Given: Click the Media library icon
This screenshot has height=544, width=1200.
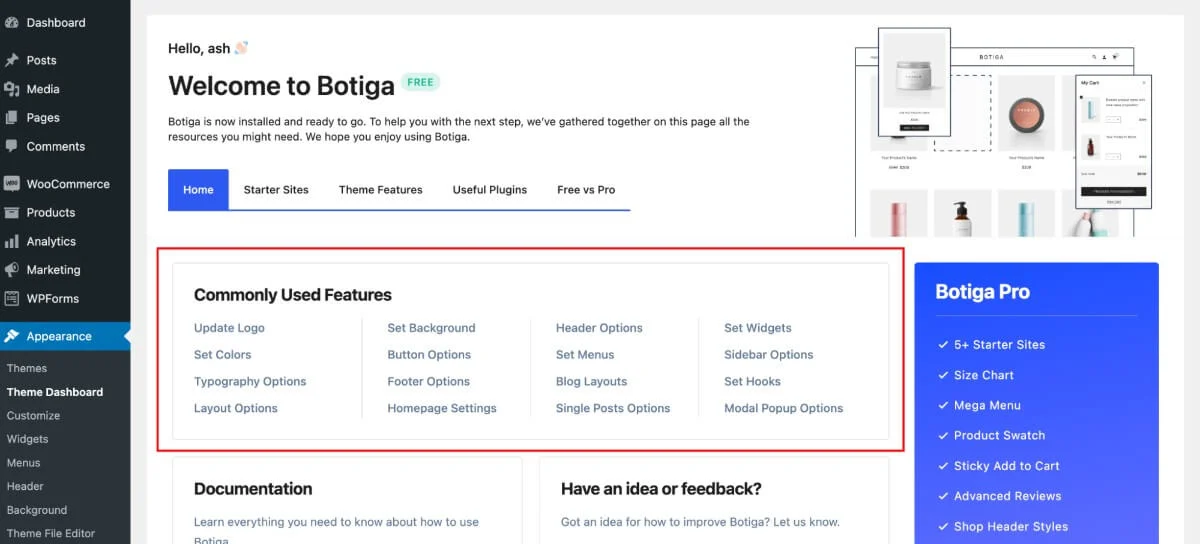Looking at the screenshot, I should pos(12,89).
